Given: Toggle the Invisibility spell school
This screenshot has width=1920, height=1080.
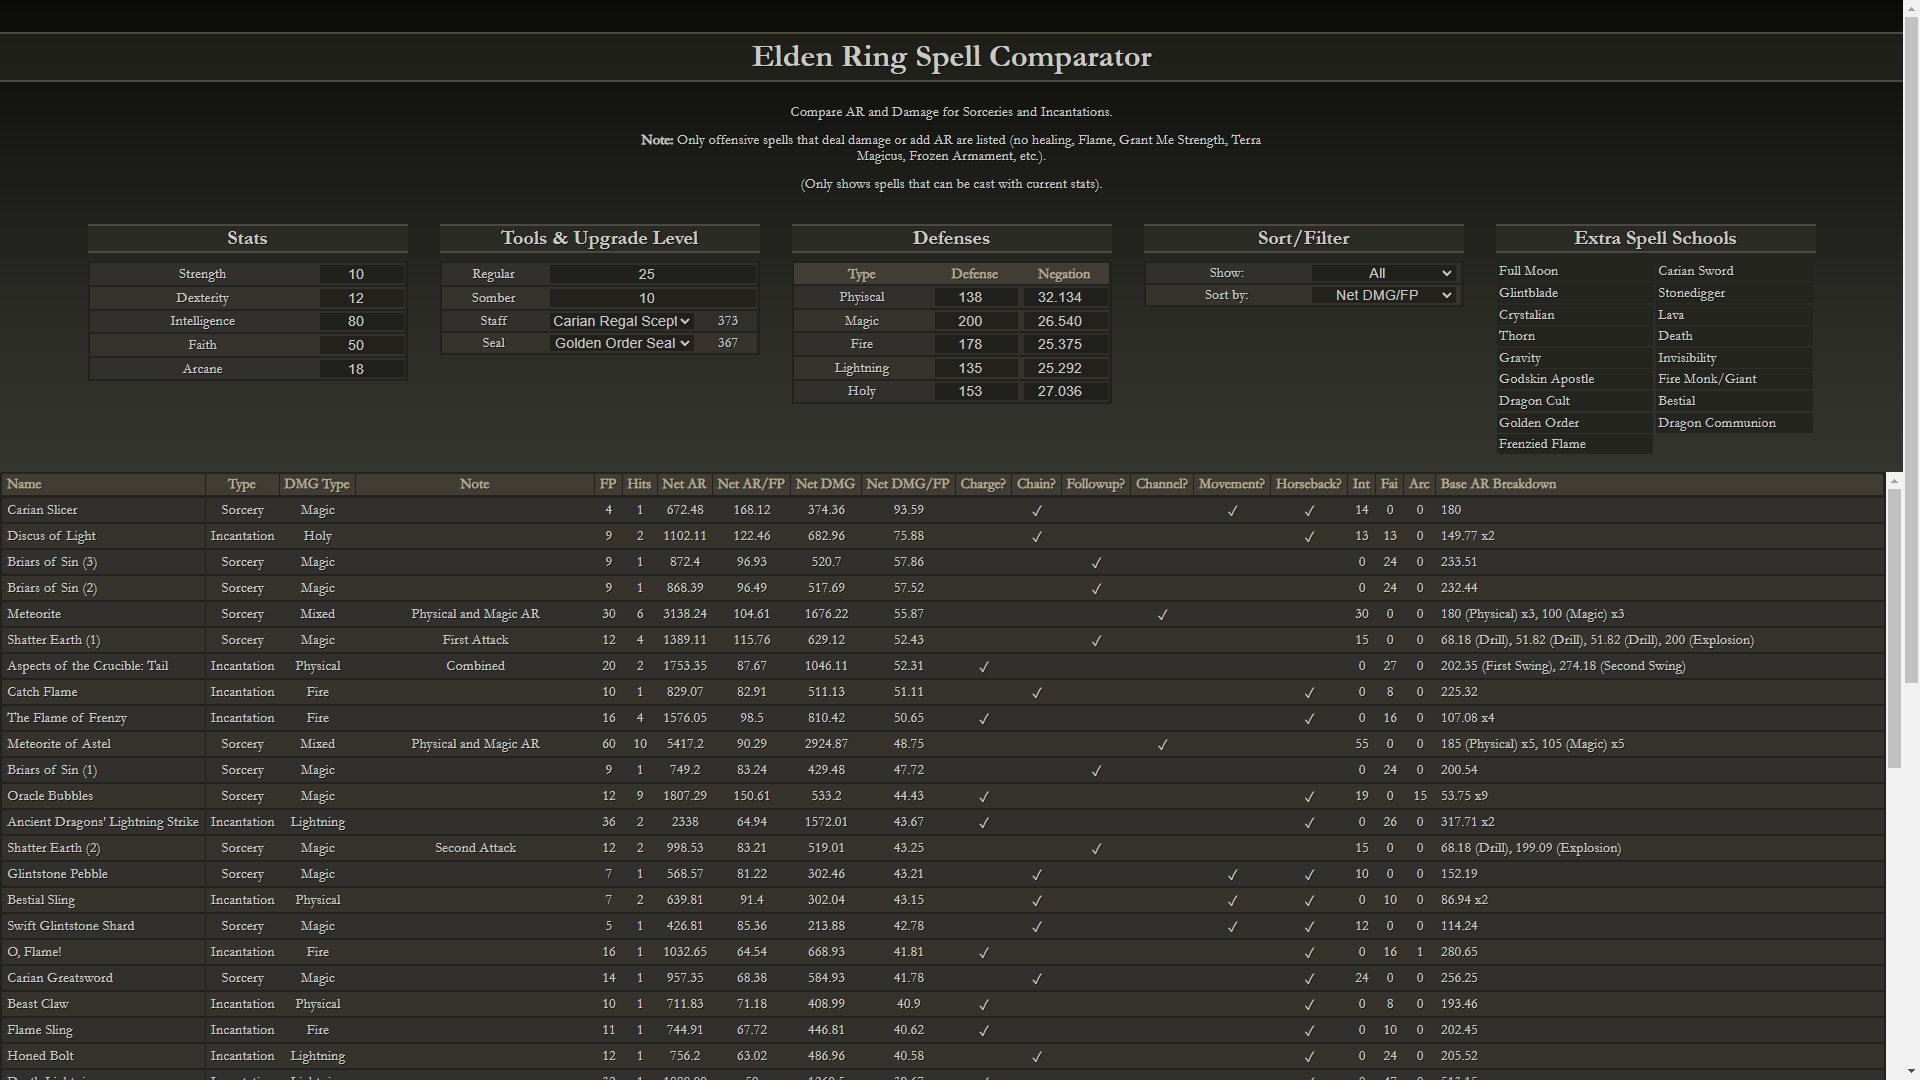Looking at the screenshot, I should click(x=1734, y=358).
